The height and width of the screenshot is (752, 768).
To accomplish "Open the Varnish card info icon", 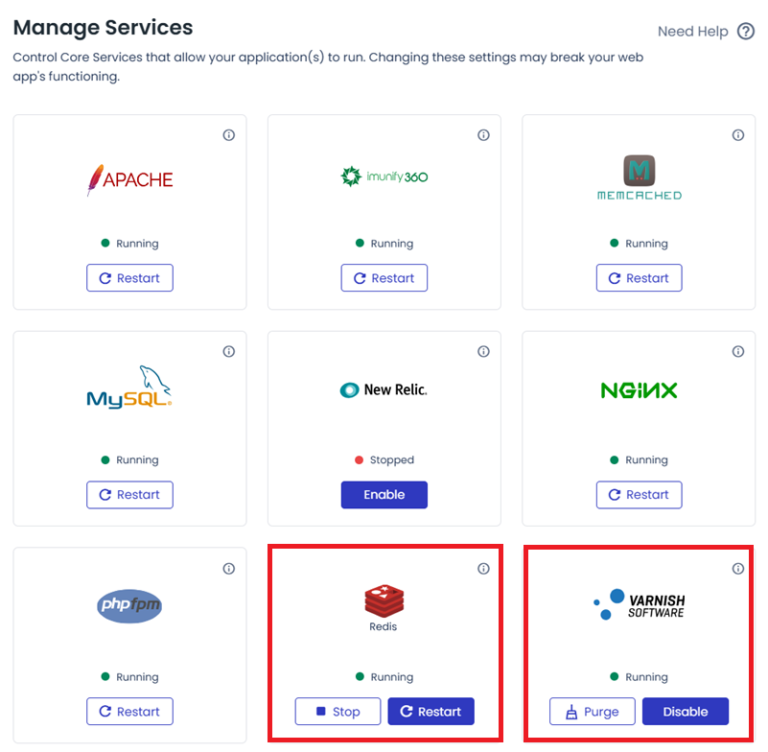I will [x=738, y=568].
